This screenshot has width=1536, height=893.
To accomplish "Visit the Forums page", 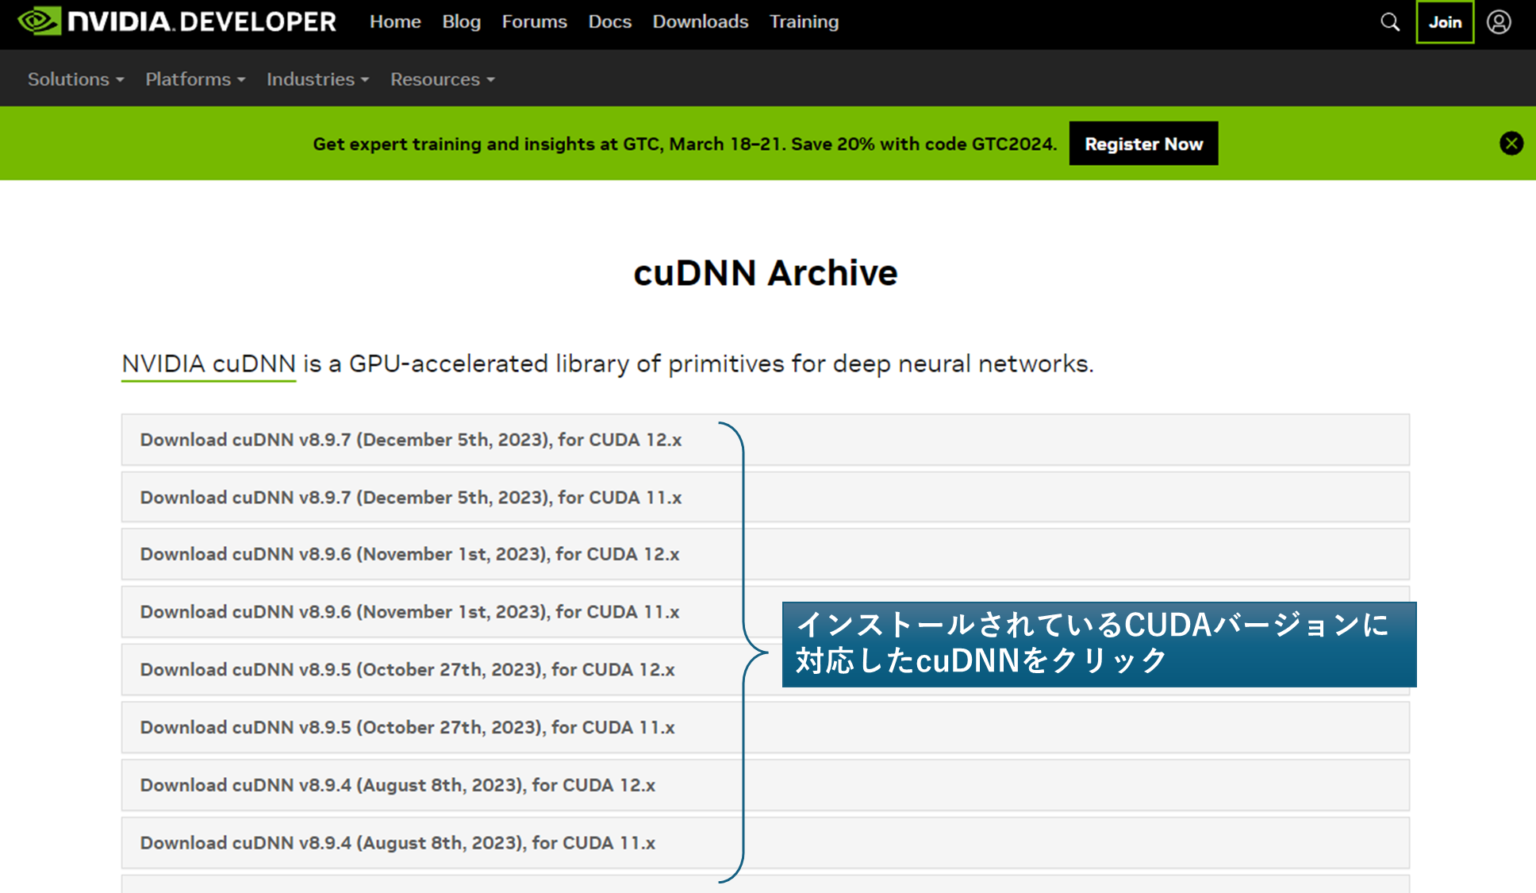I will pos(534,21).
